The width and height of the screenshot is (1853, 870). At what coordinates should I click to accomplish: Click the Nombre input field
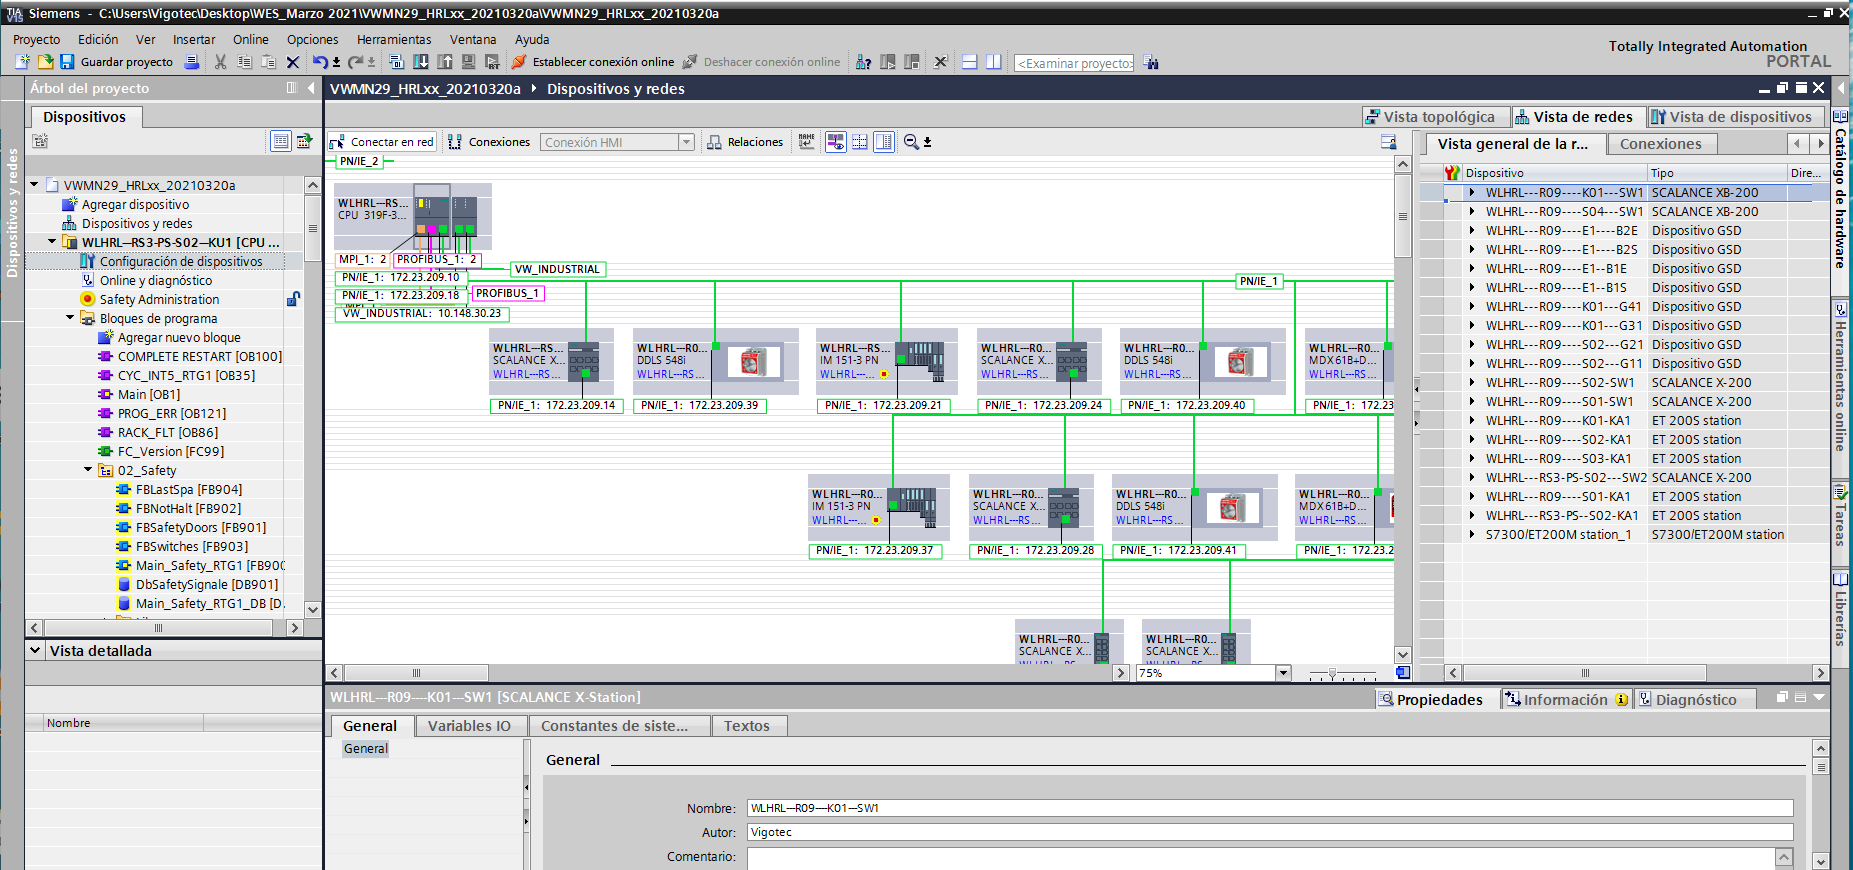(x=1268, y=808)
